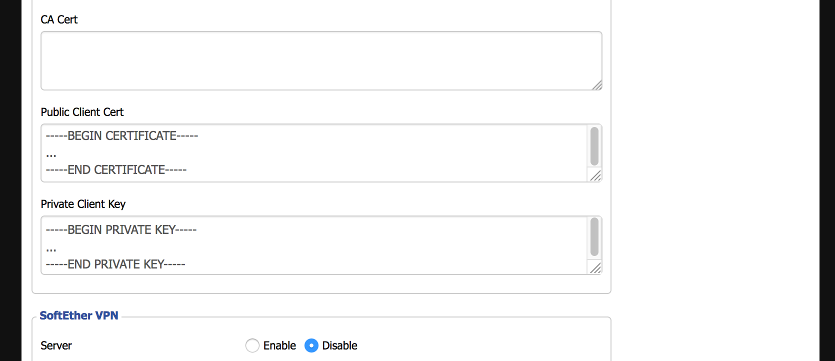Click the Enable text label beside its radio
This screenshot has height=361, width=835.
[280, 346]
